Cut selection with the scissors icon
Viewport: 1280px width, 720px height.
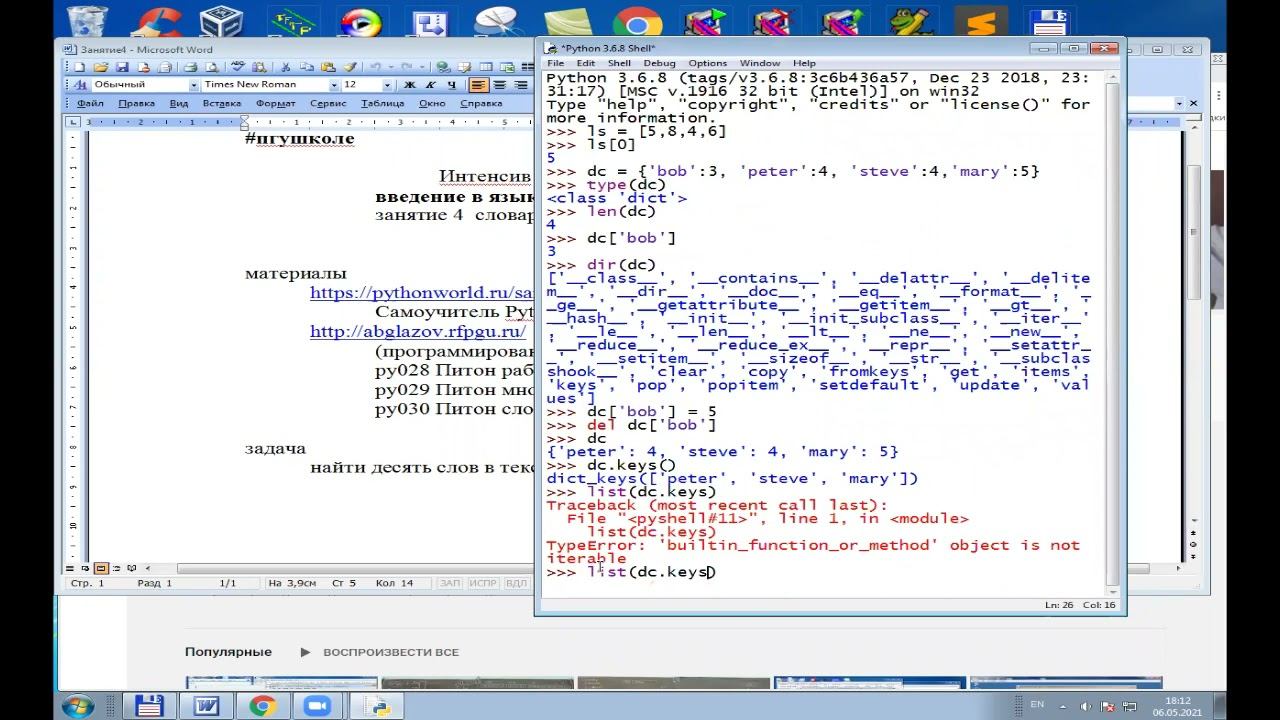point(286,67)
